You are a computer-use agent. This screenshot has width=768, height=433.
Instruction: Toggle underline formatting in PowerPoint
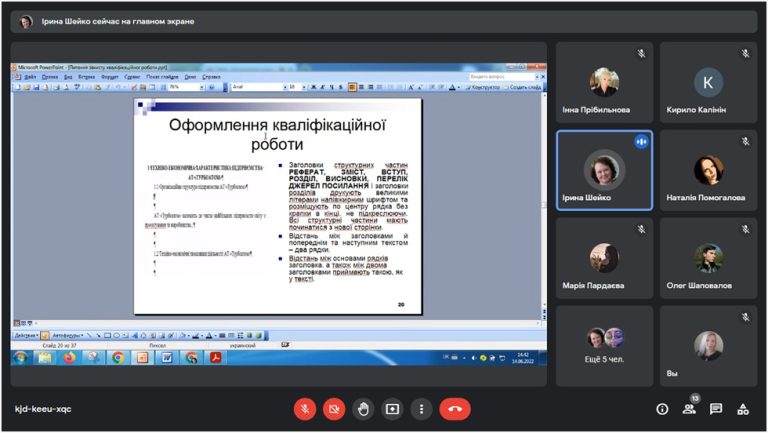(332, 87)
